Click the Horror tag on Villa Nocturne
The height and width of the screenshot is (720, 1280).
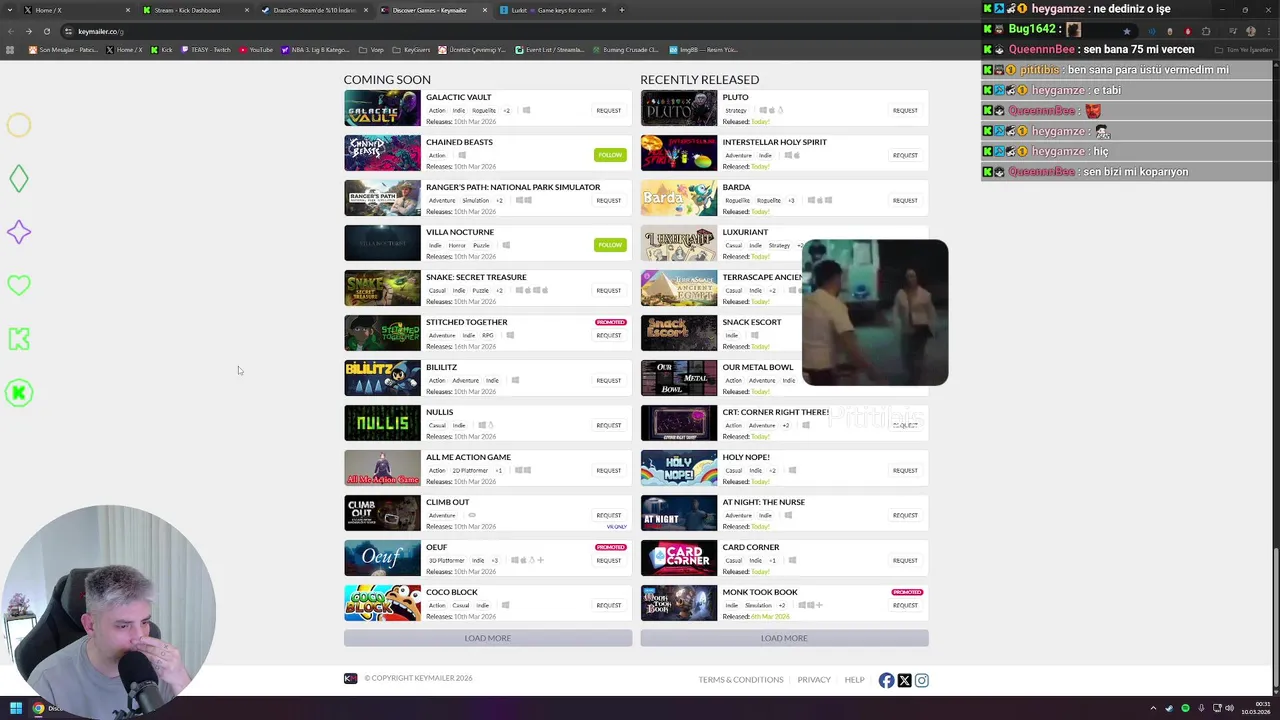(457, 245)
